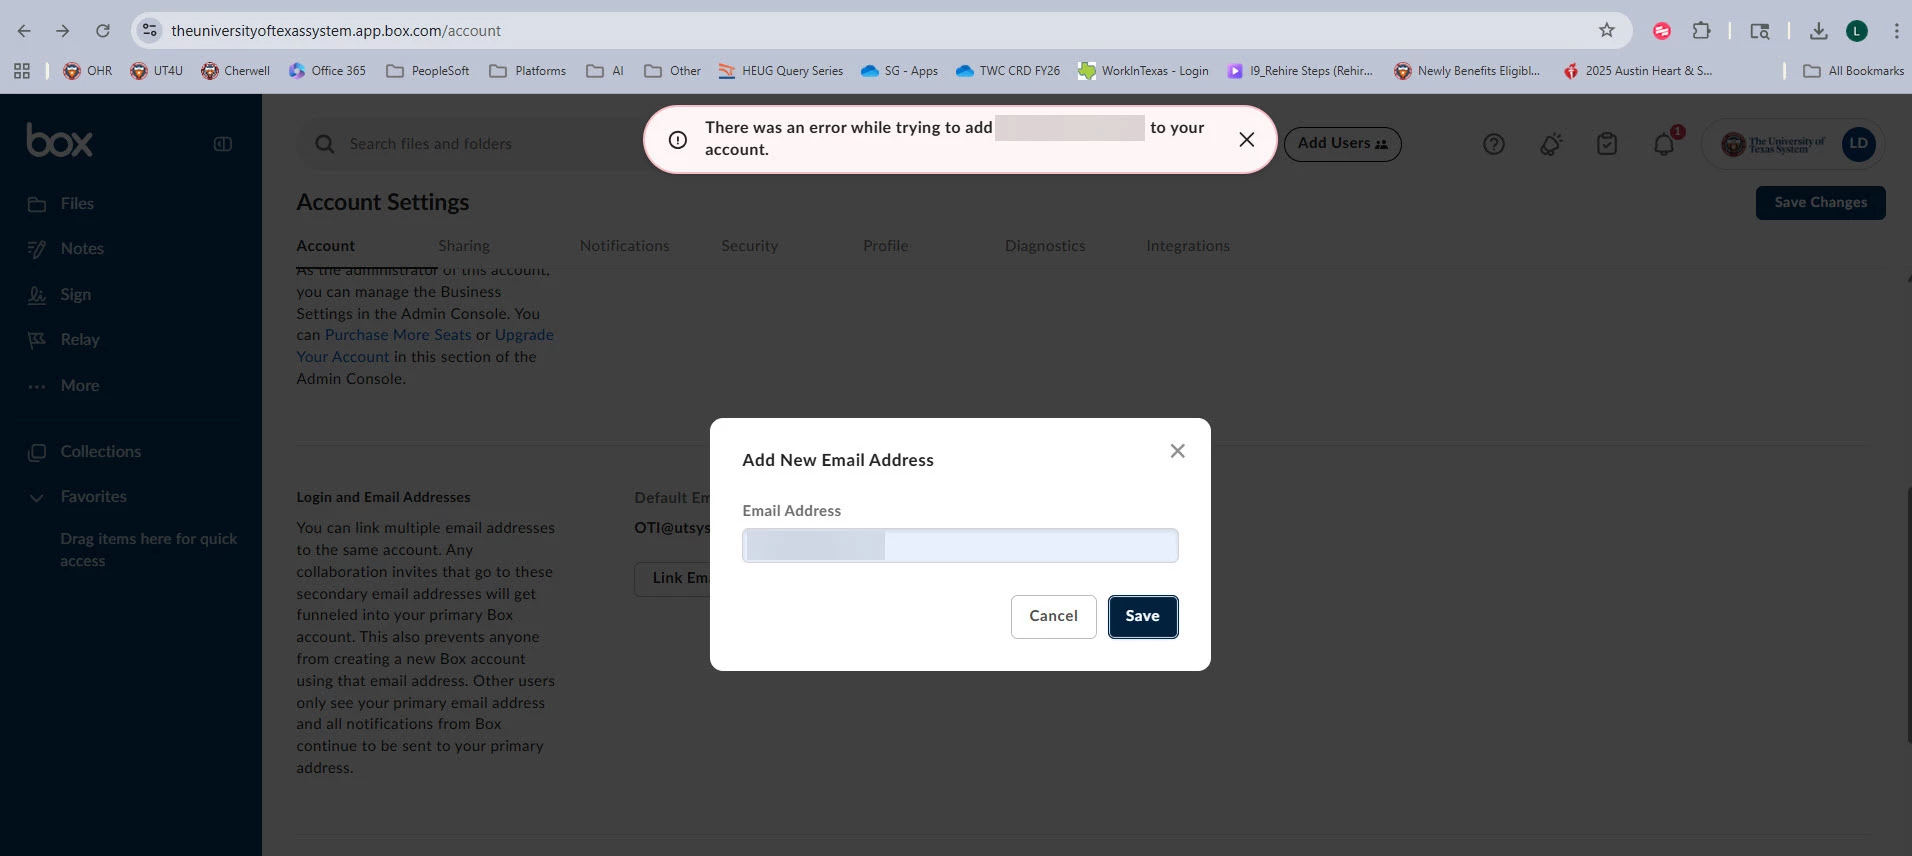Go back with browser back arrow
1912x856 pixels.
(24, 31)
